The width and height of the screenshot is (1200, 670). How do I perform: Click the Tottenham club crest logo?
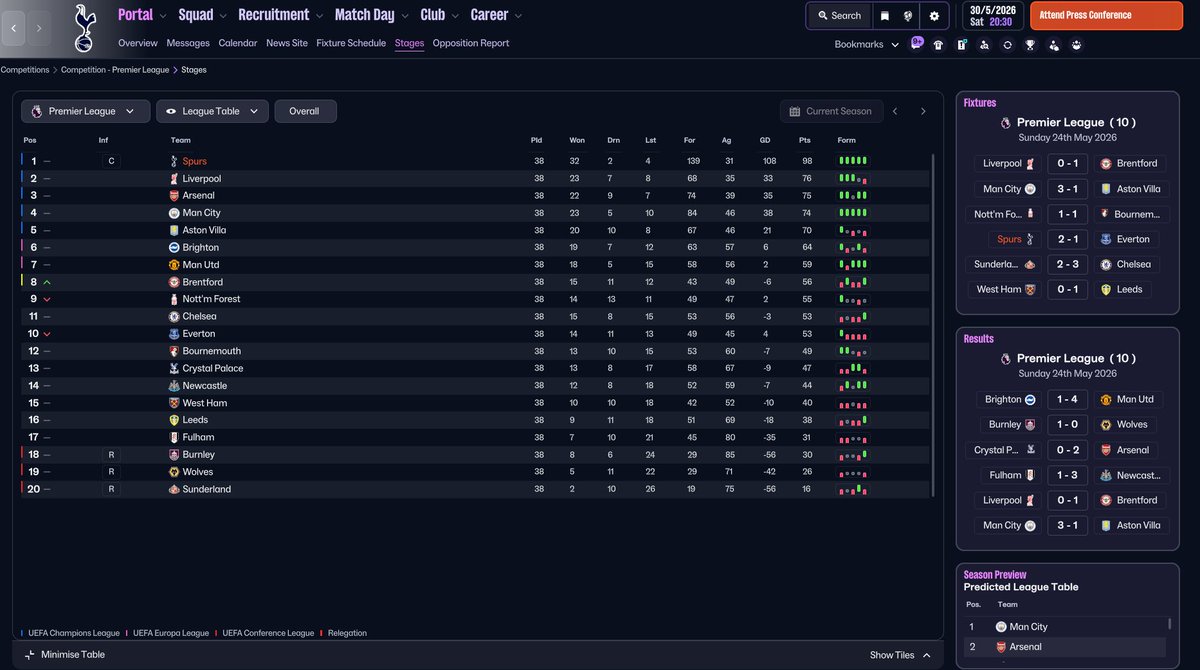84,28
